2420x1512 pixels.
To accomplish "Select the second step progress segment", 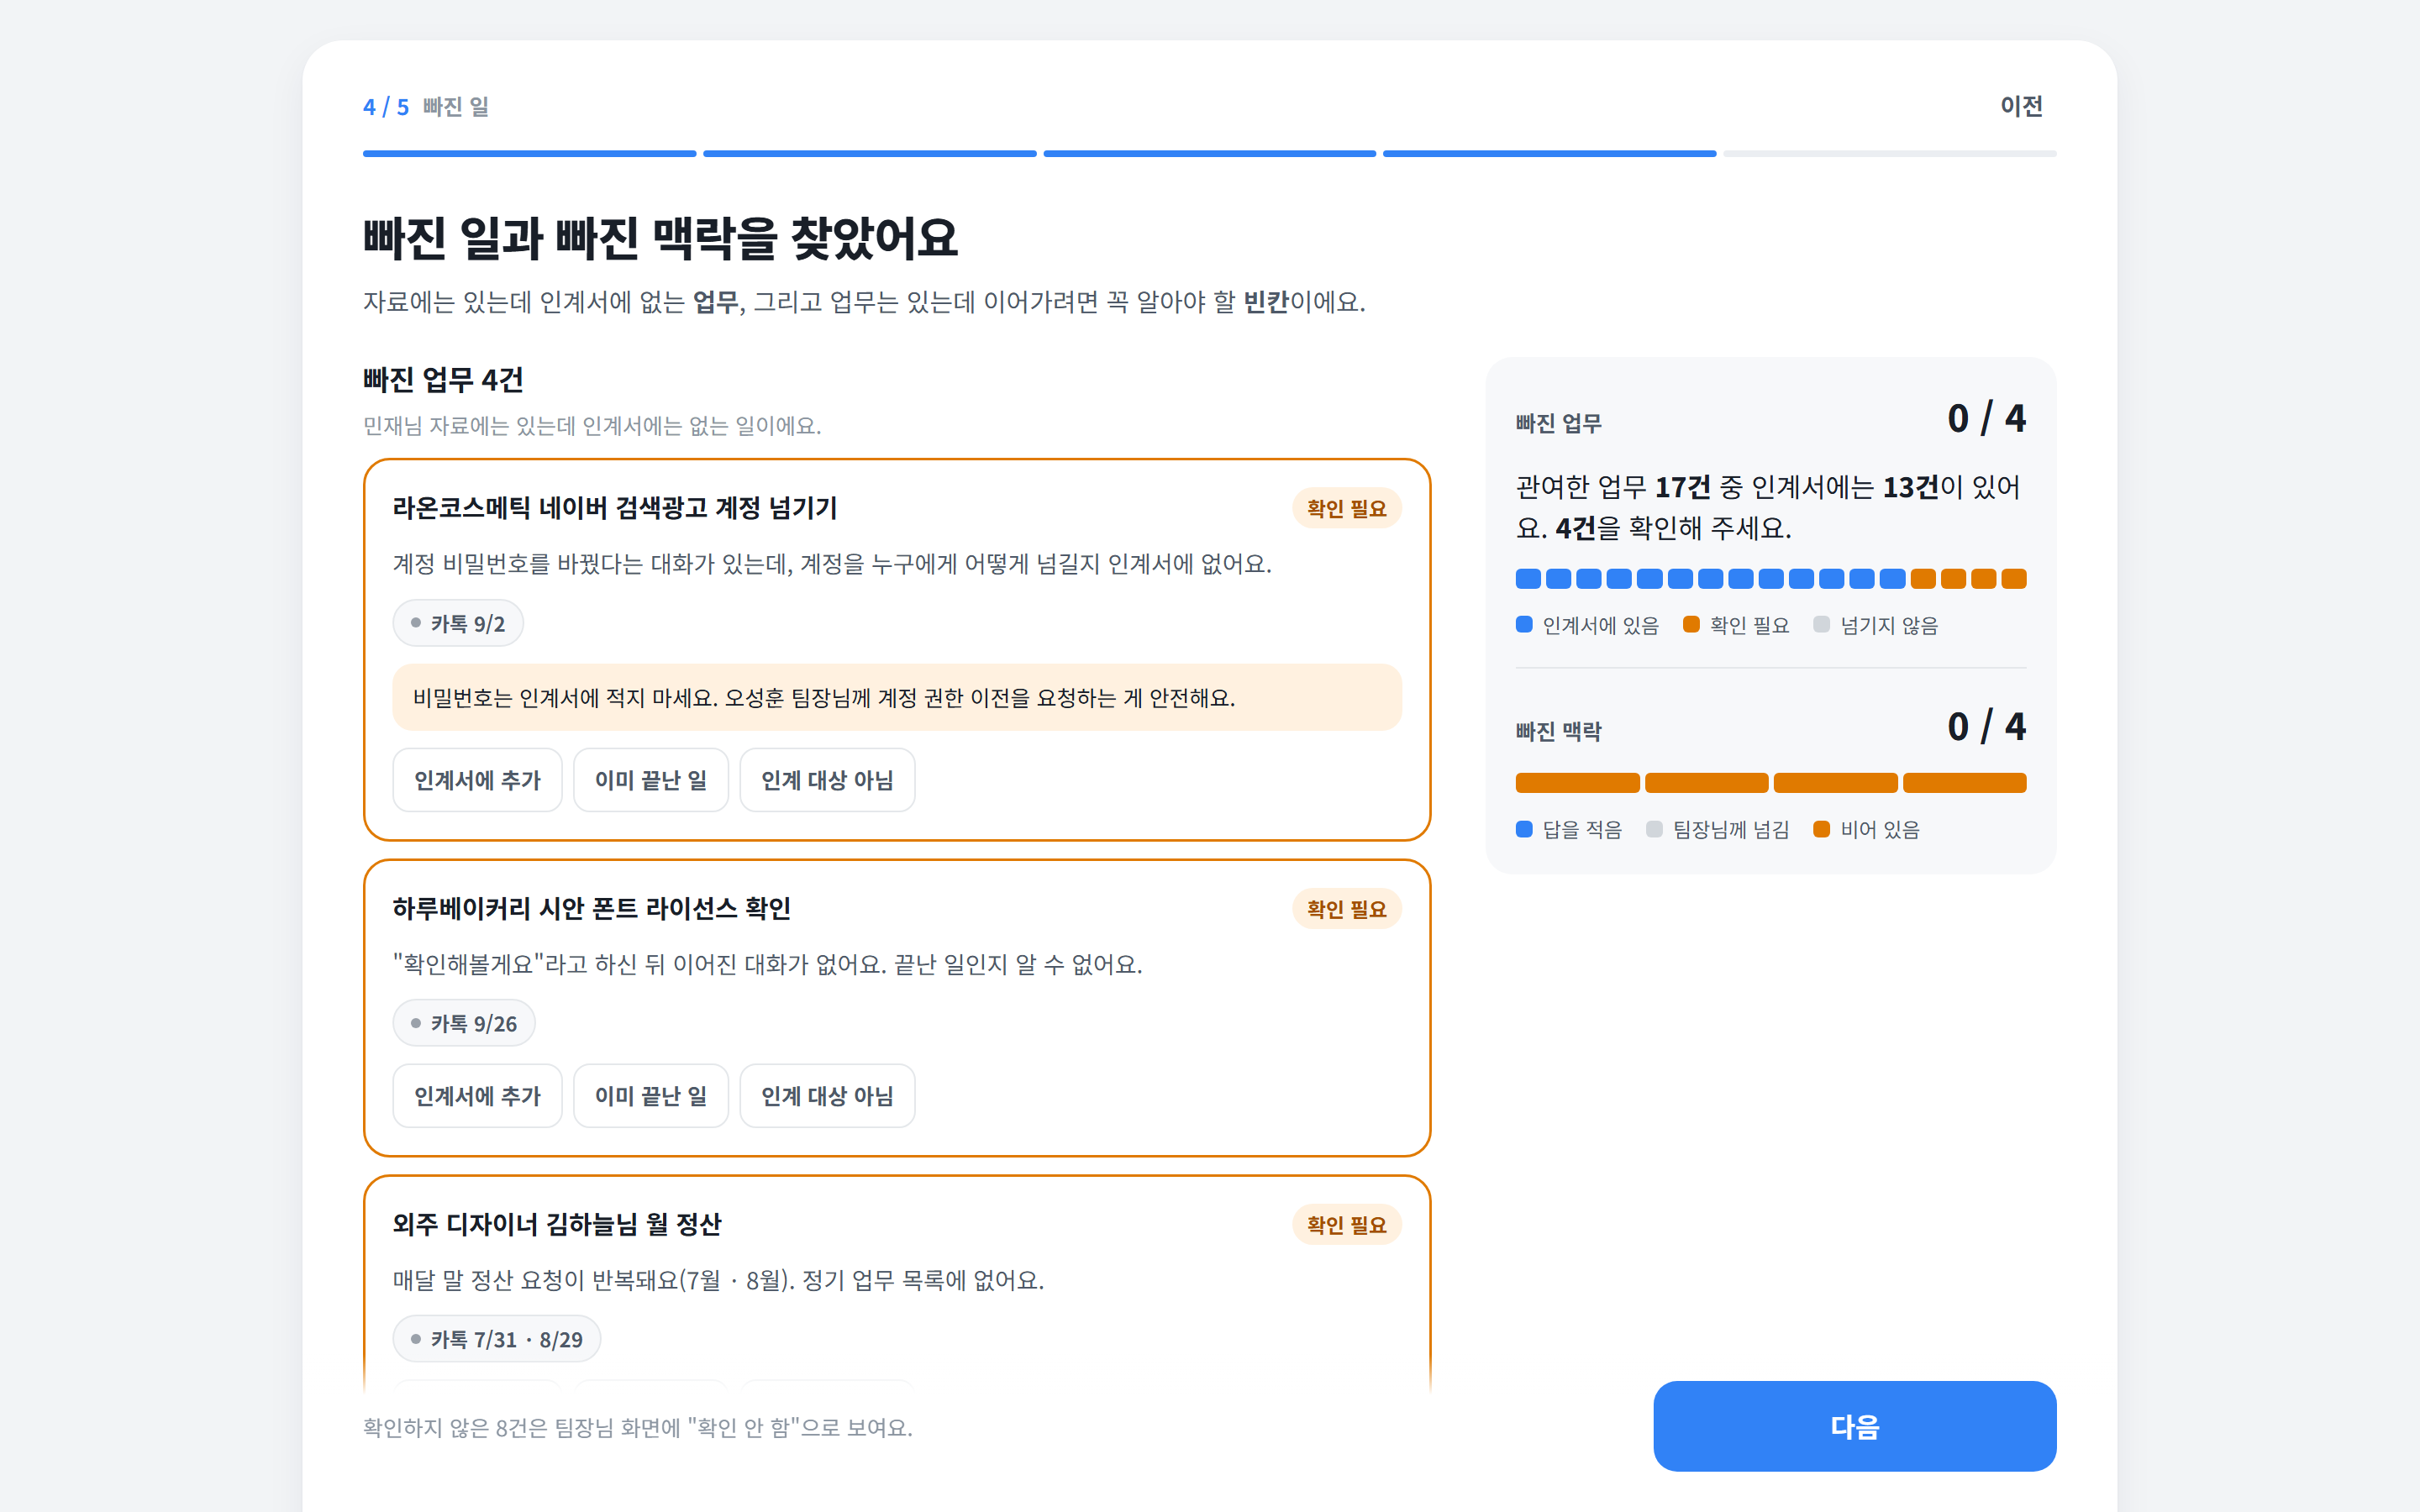I will (x=869, y=154).
